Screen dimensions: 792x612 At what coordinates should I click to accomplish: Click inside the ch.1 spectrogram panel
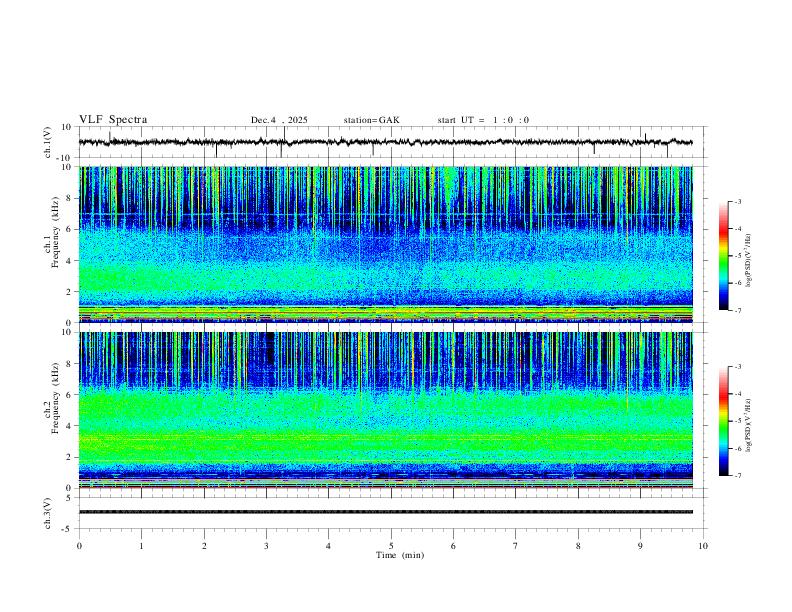385,244
